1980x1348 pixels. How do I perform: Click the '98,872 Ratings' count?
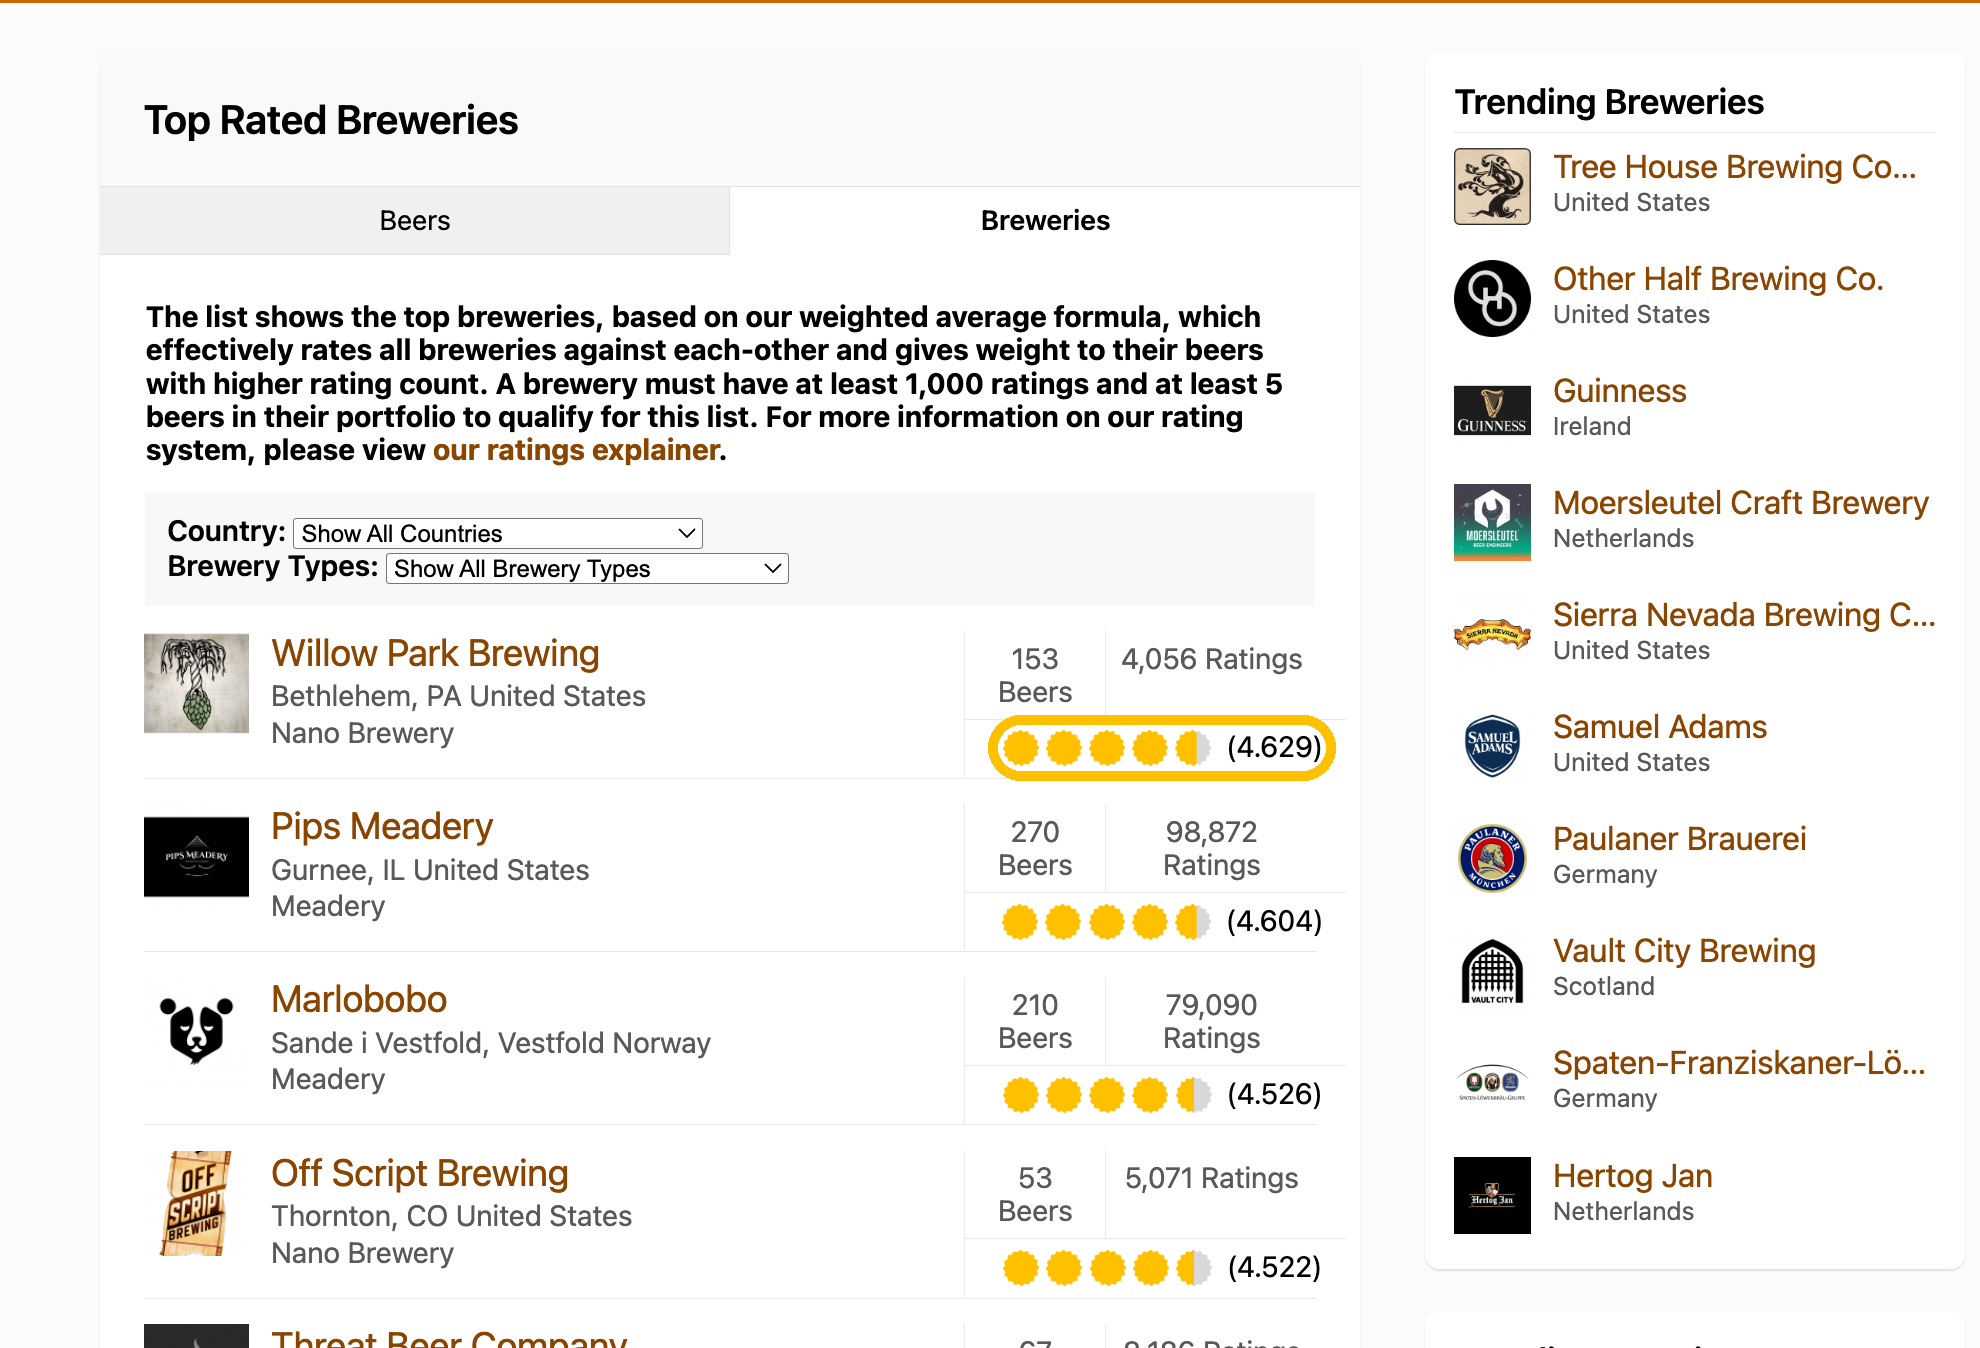pyautogui.click(x=1211, y=848)
